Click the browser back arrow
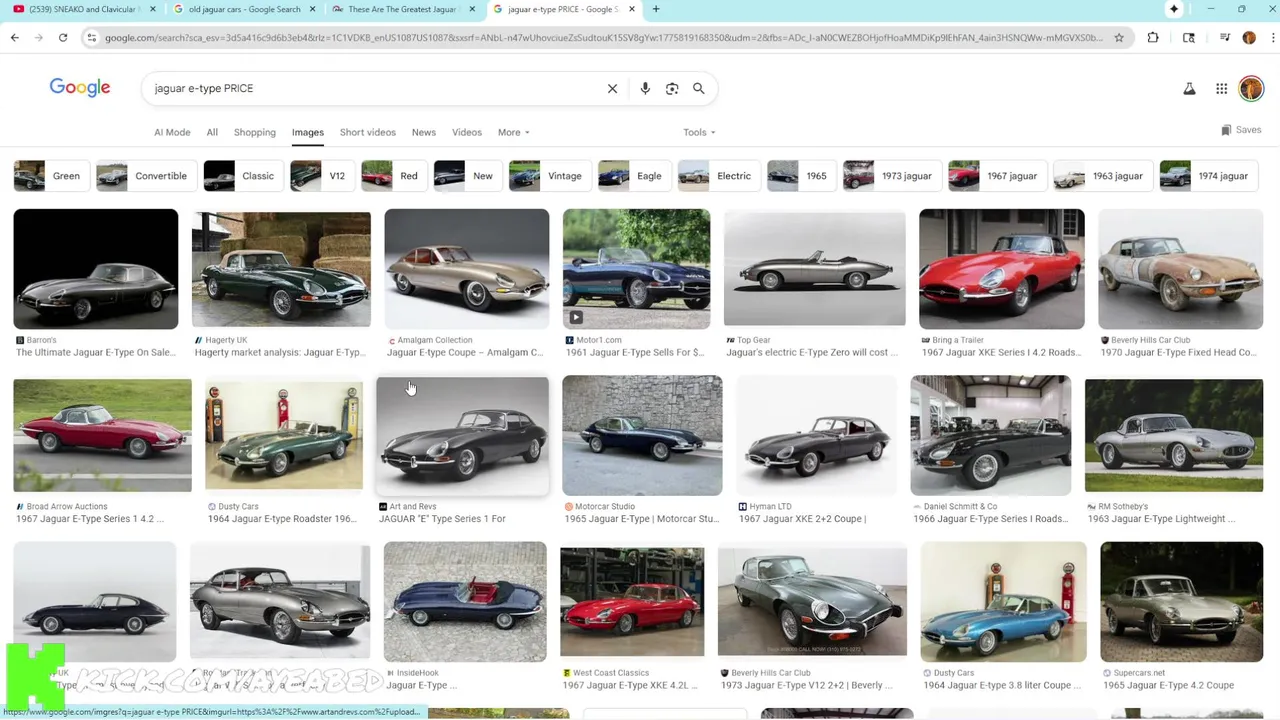 14,38
